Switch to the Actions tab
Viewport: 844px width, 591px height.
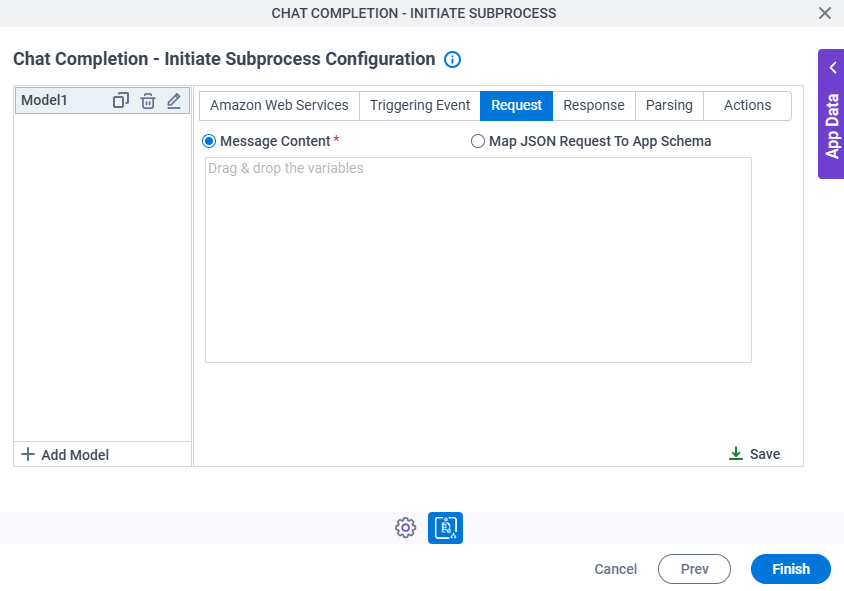point(747,105)
